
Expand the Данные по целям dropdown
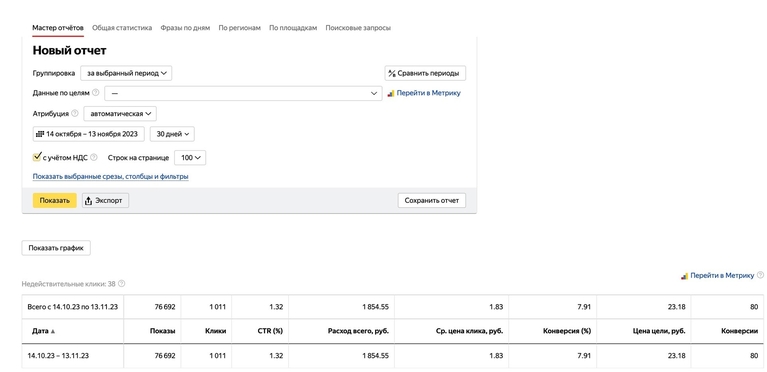coord(243,93)
